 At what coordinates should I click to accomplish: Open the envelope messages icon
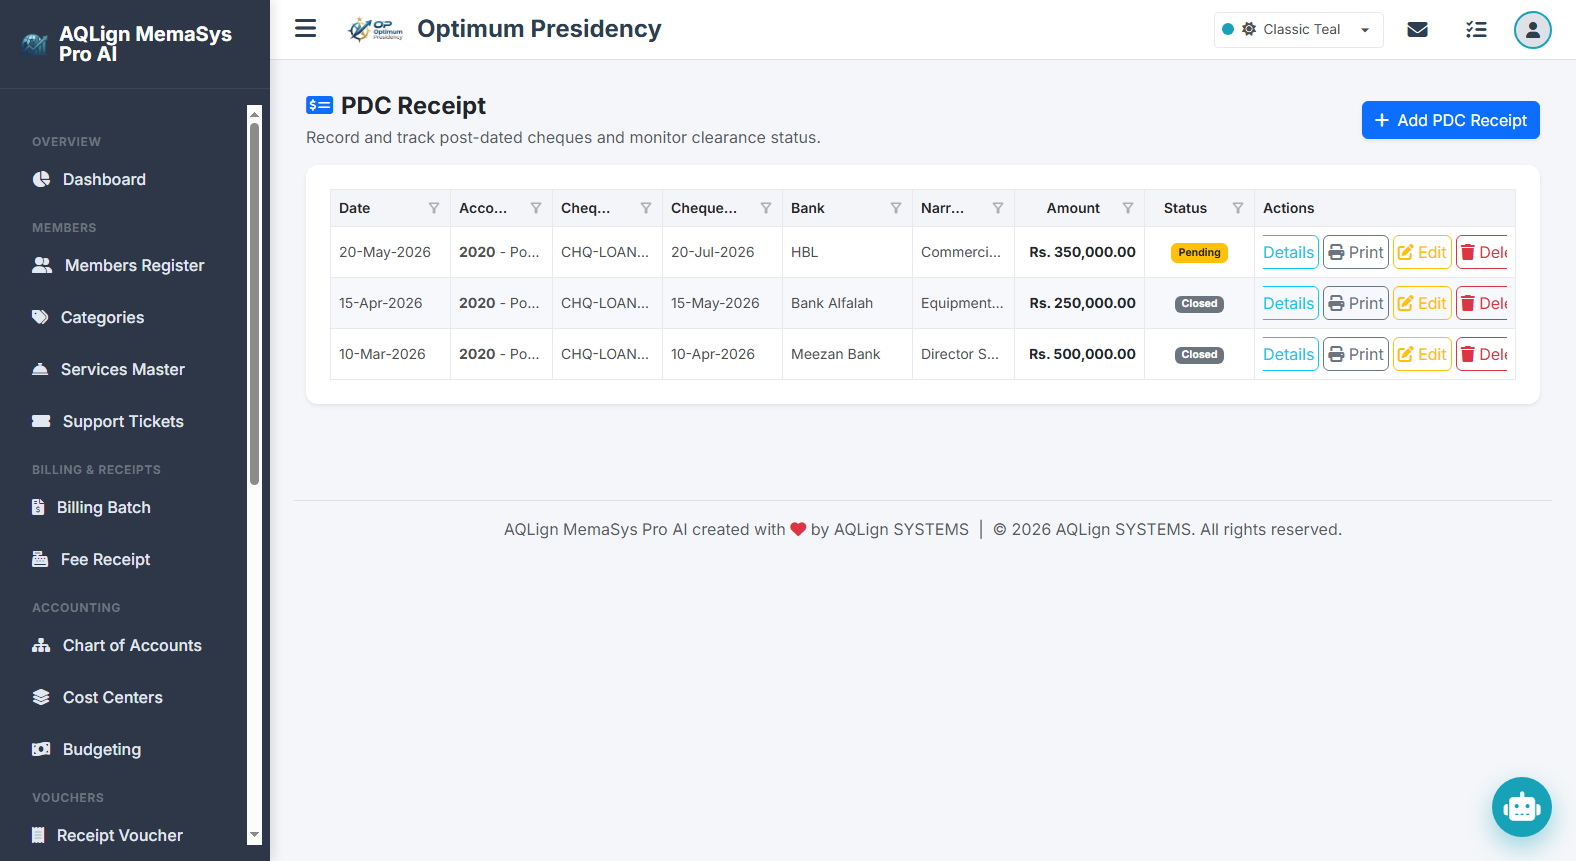click(x=1417, y=30)
